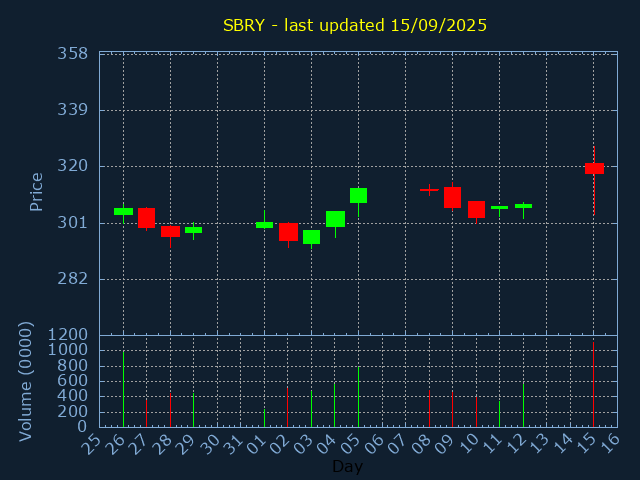Click the day-axis label 01

point(257,444)
